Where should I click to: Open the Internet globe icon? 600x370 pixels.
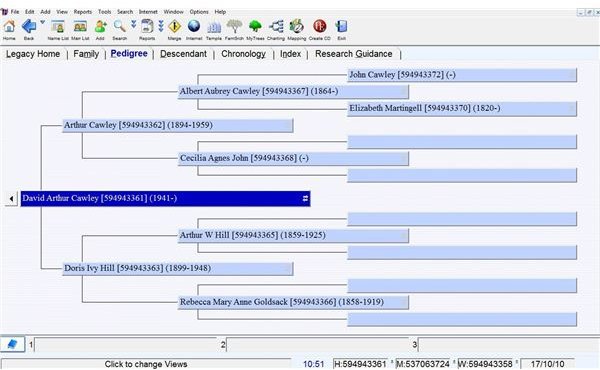(194, 27)
